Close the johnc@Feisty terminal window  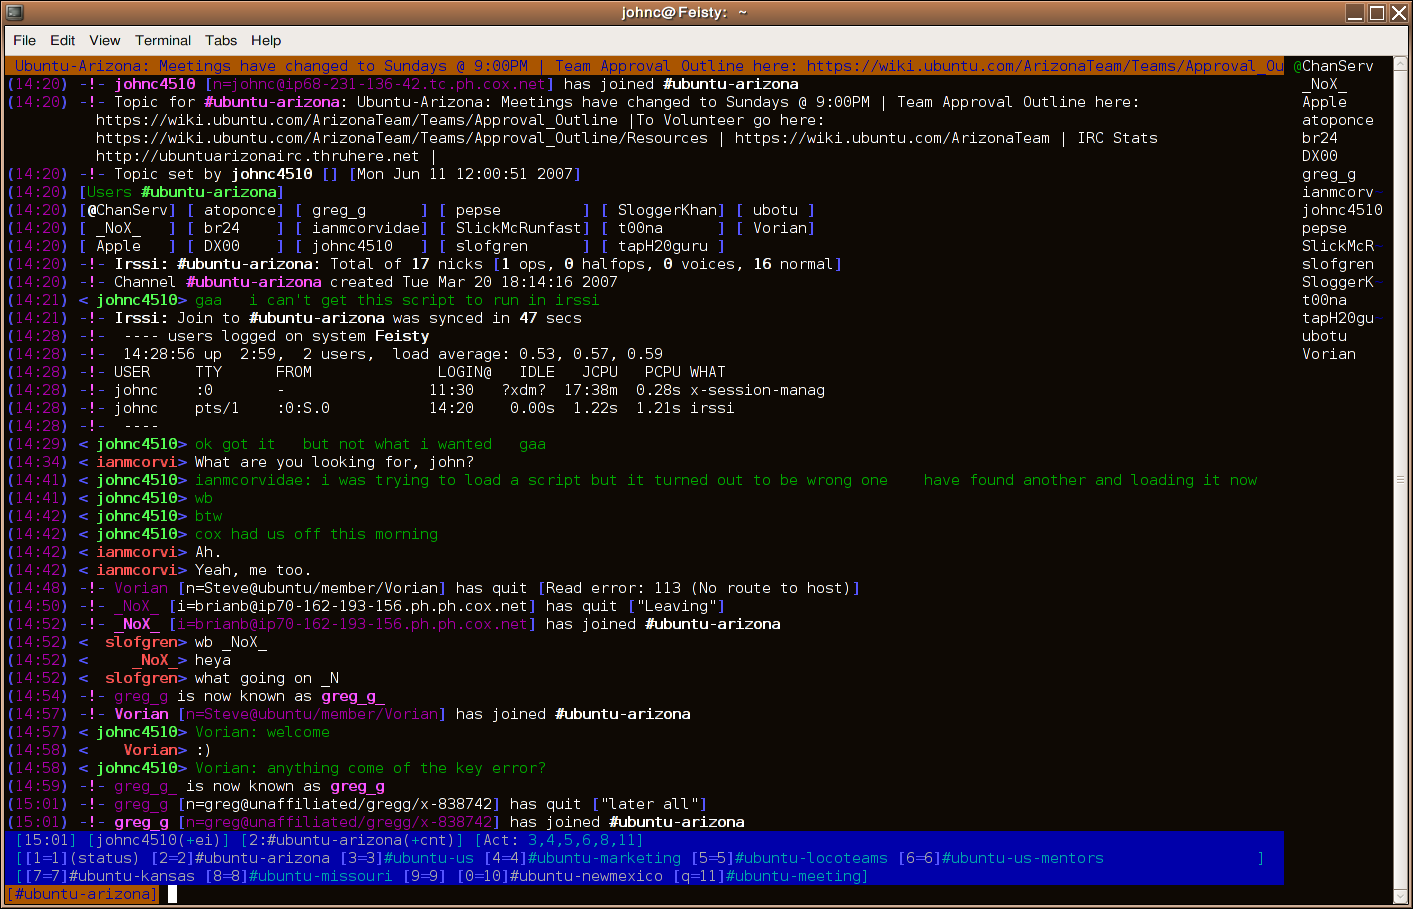click(x=1397, y=12)
